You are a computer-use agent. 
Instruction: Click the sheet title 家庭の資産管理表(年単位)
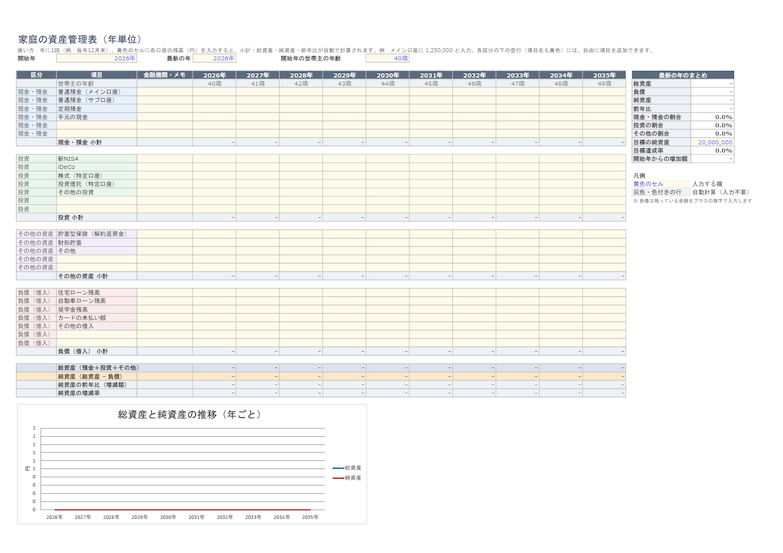(80, 39)
